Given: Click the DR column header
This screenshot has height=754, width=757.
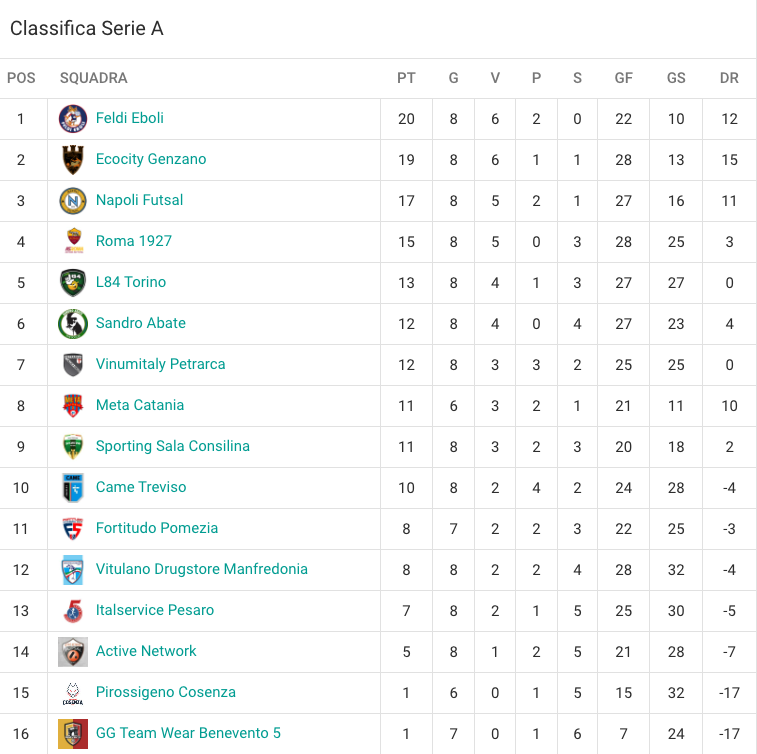Looking at the screenshot, I should [729, 78].
